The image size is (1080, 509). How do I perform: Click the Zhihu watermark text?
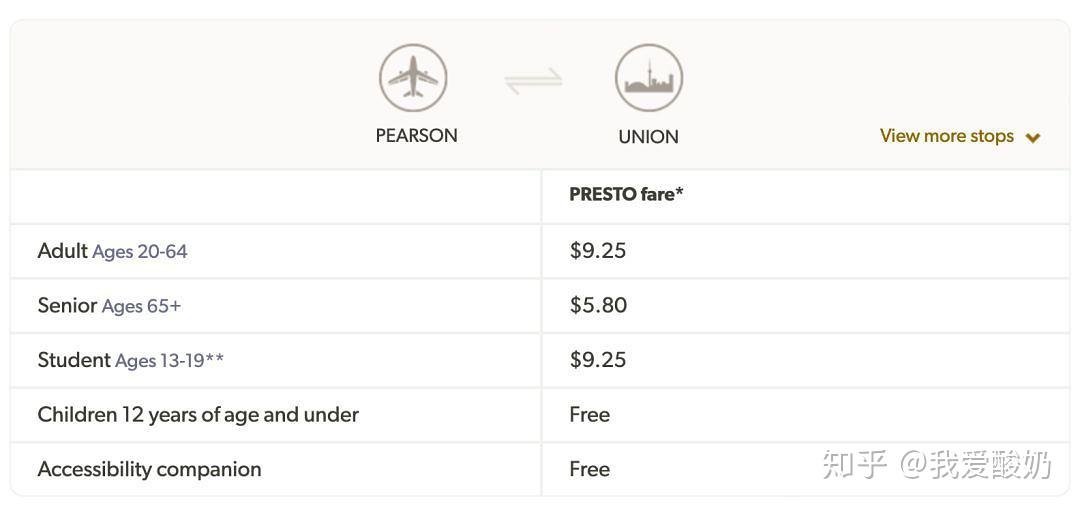pos(937,465)
